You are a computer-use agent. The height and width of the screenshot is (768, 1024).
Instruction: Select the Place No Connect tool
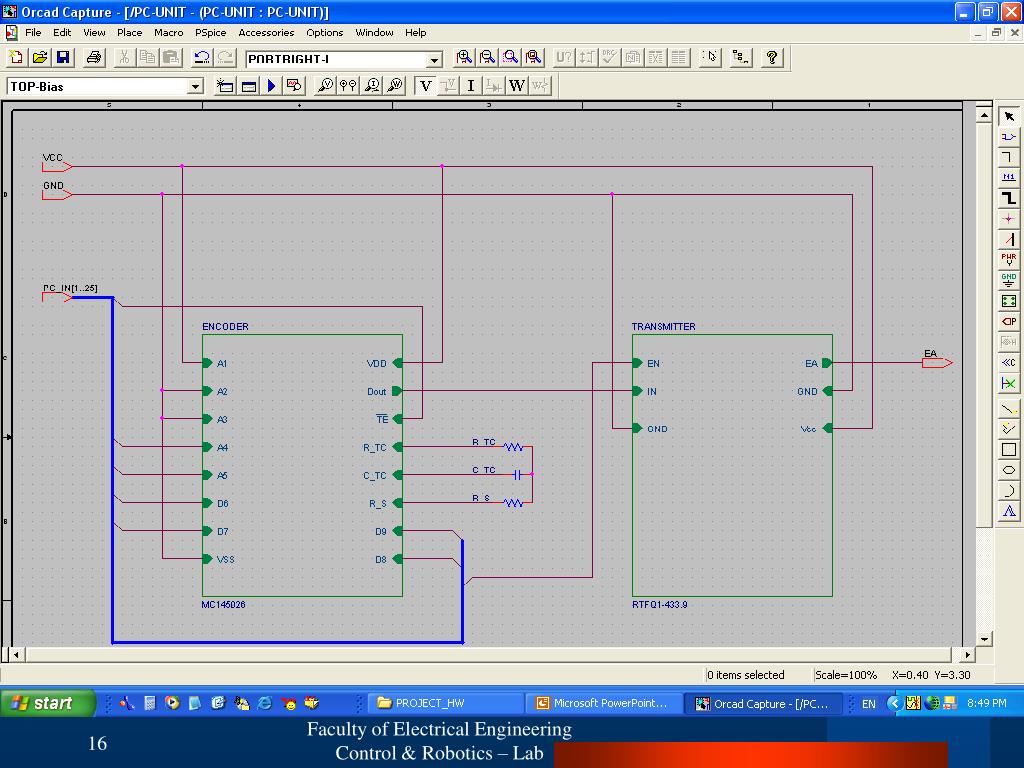coord(1009,383)
